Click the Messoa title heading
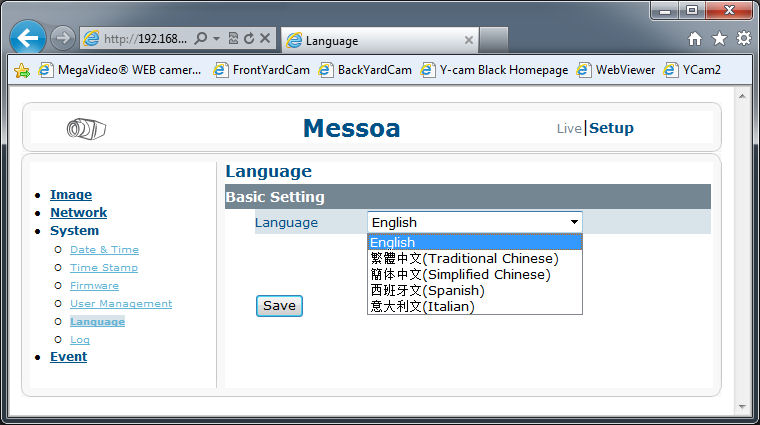Viewport: 760px width, 425px height. 352,128
